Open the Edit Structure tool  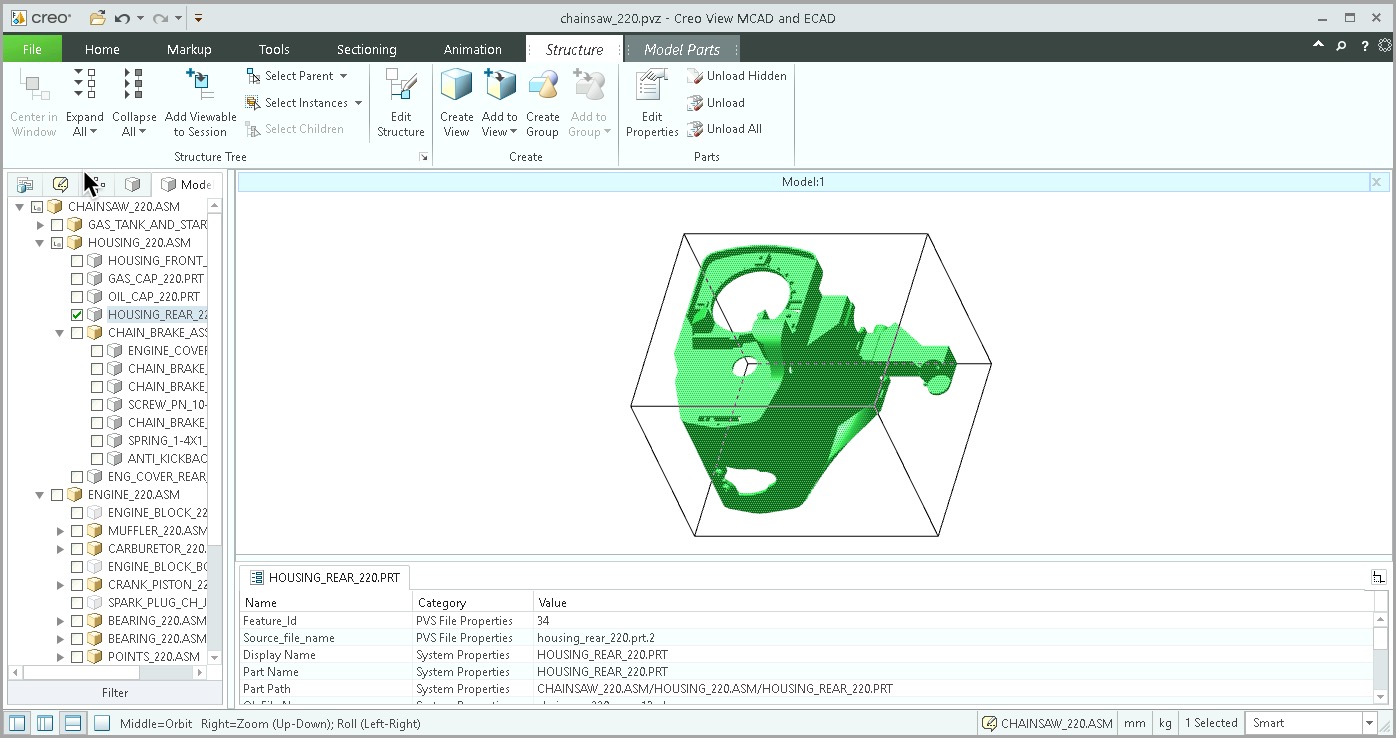[400, 100]
